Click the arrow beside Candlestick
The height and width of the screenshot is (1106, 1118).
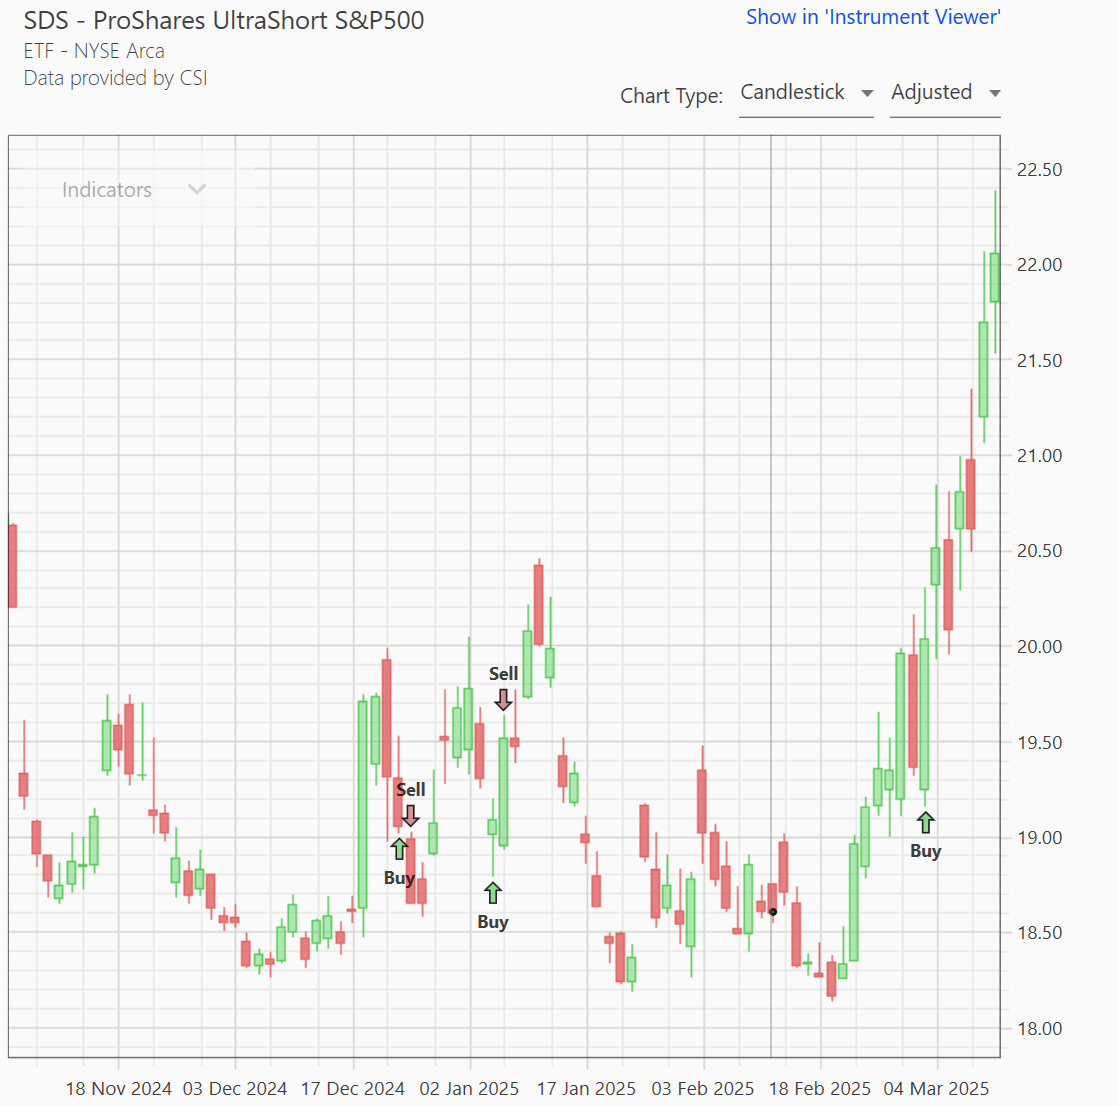(867, 93)
